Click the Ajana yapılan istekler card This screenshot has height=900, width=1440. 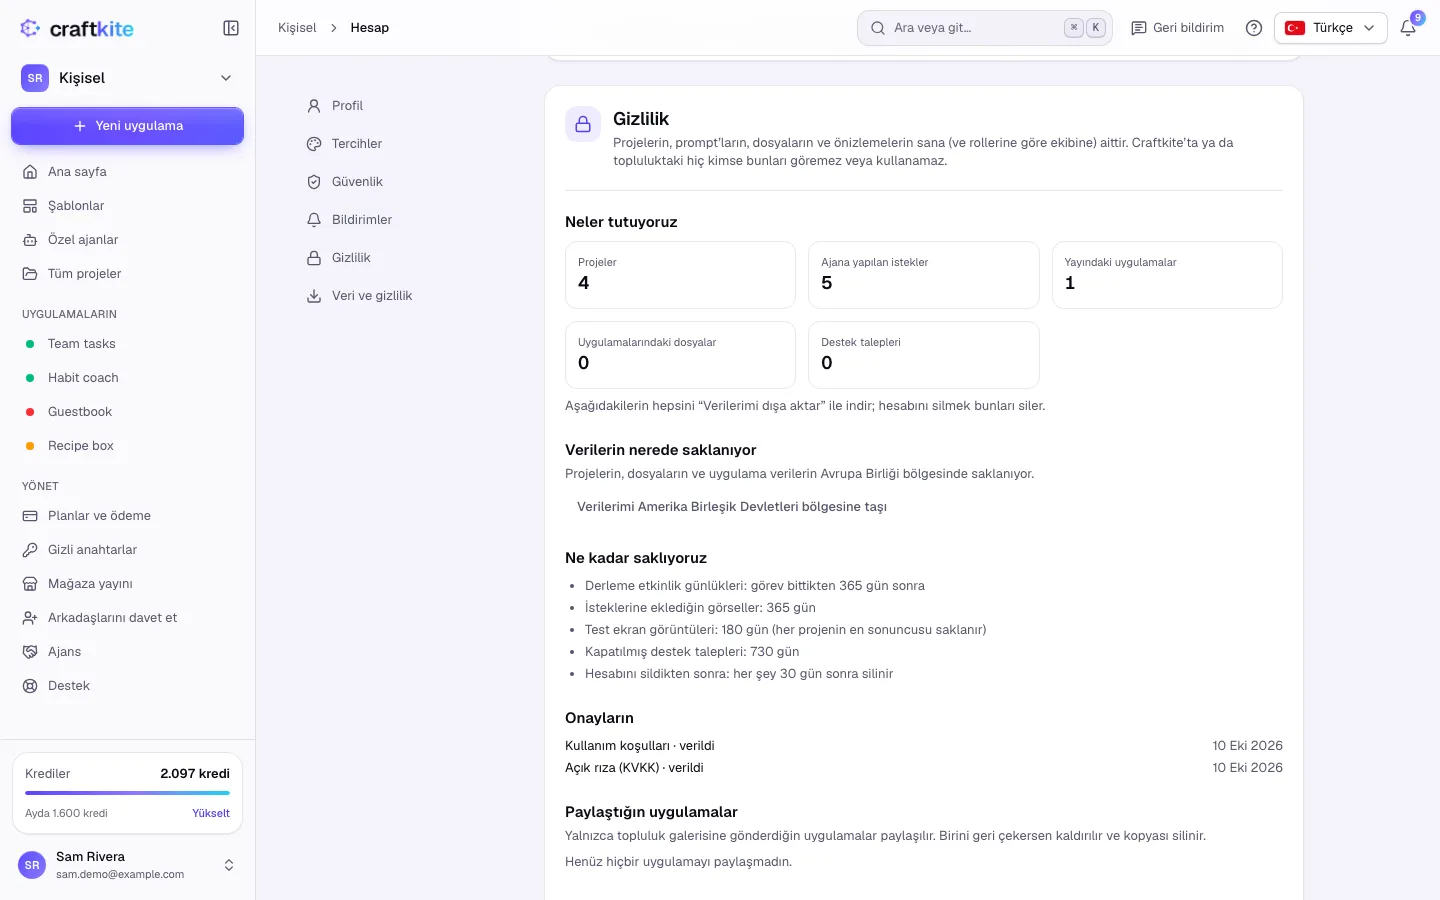(x=924, y=275)
